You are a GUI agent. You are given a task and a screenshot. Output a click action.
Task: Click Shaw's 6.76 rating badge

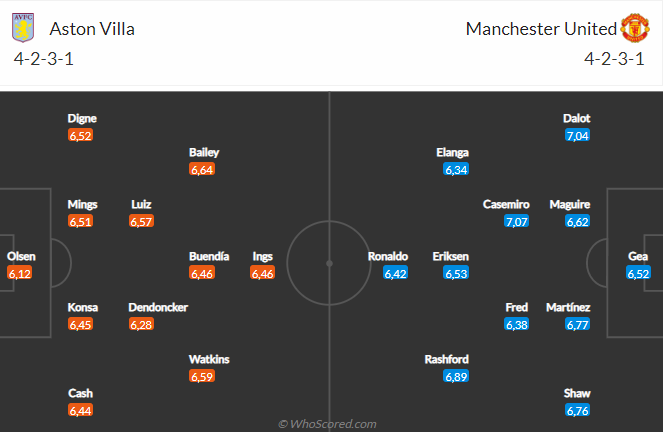click(x=577, y=410)
